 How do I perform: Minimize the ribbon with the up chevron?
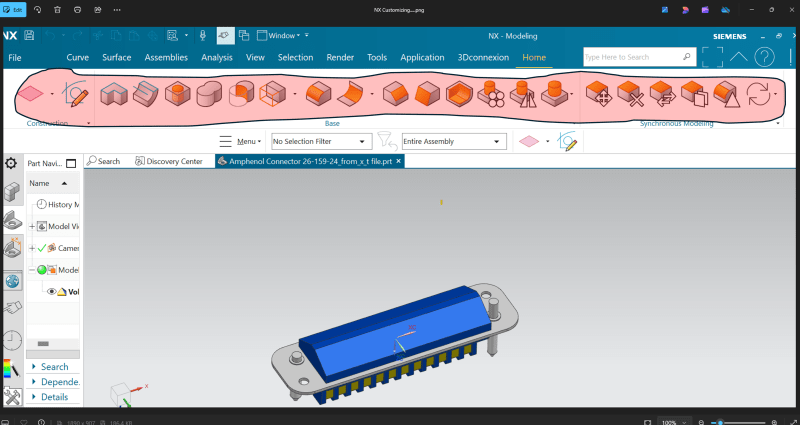pyautogui.click(x=738, y=57)
